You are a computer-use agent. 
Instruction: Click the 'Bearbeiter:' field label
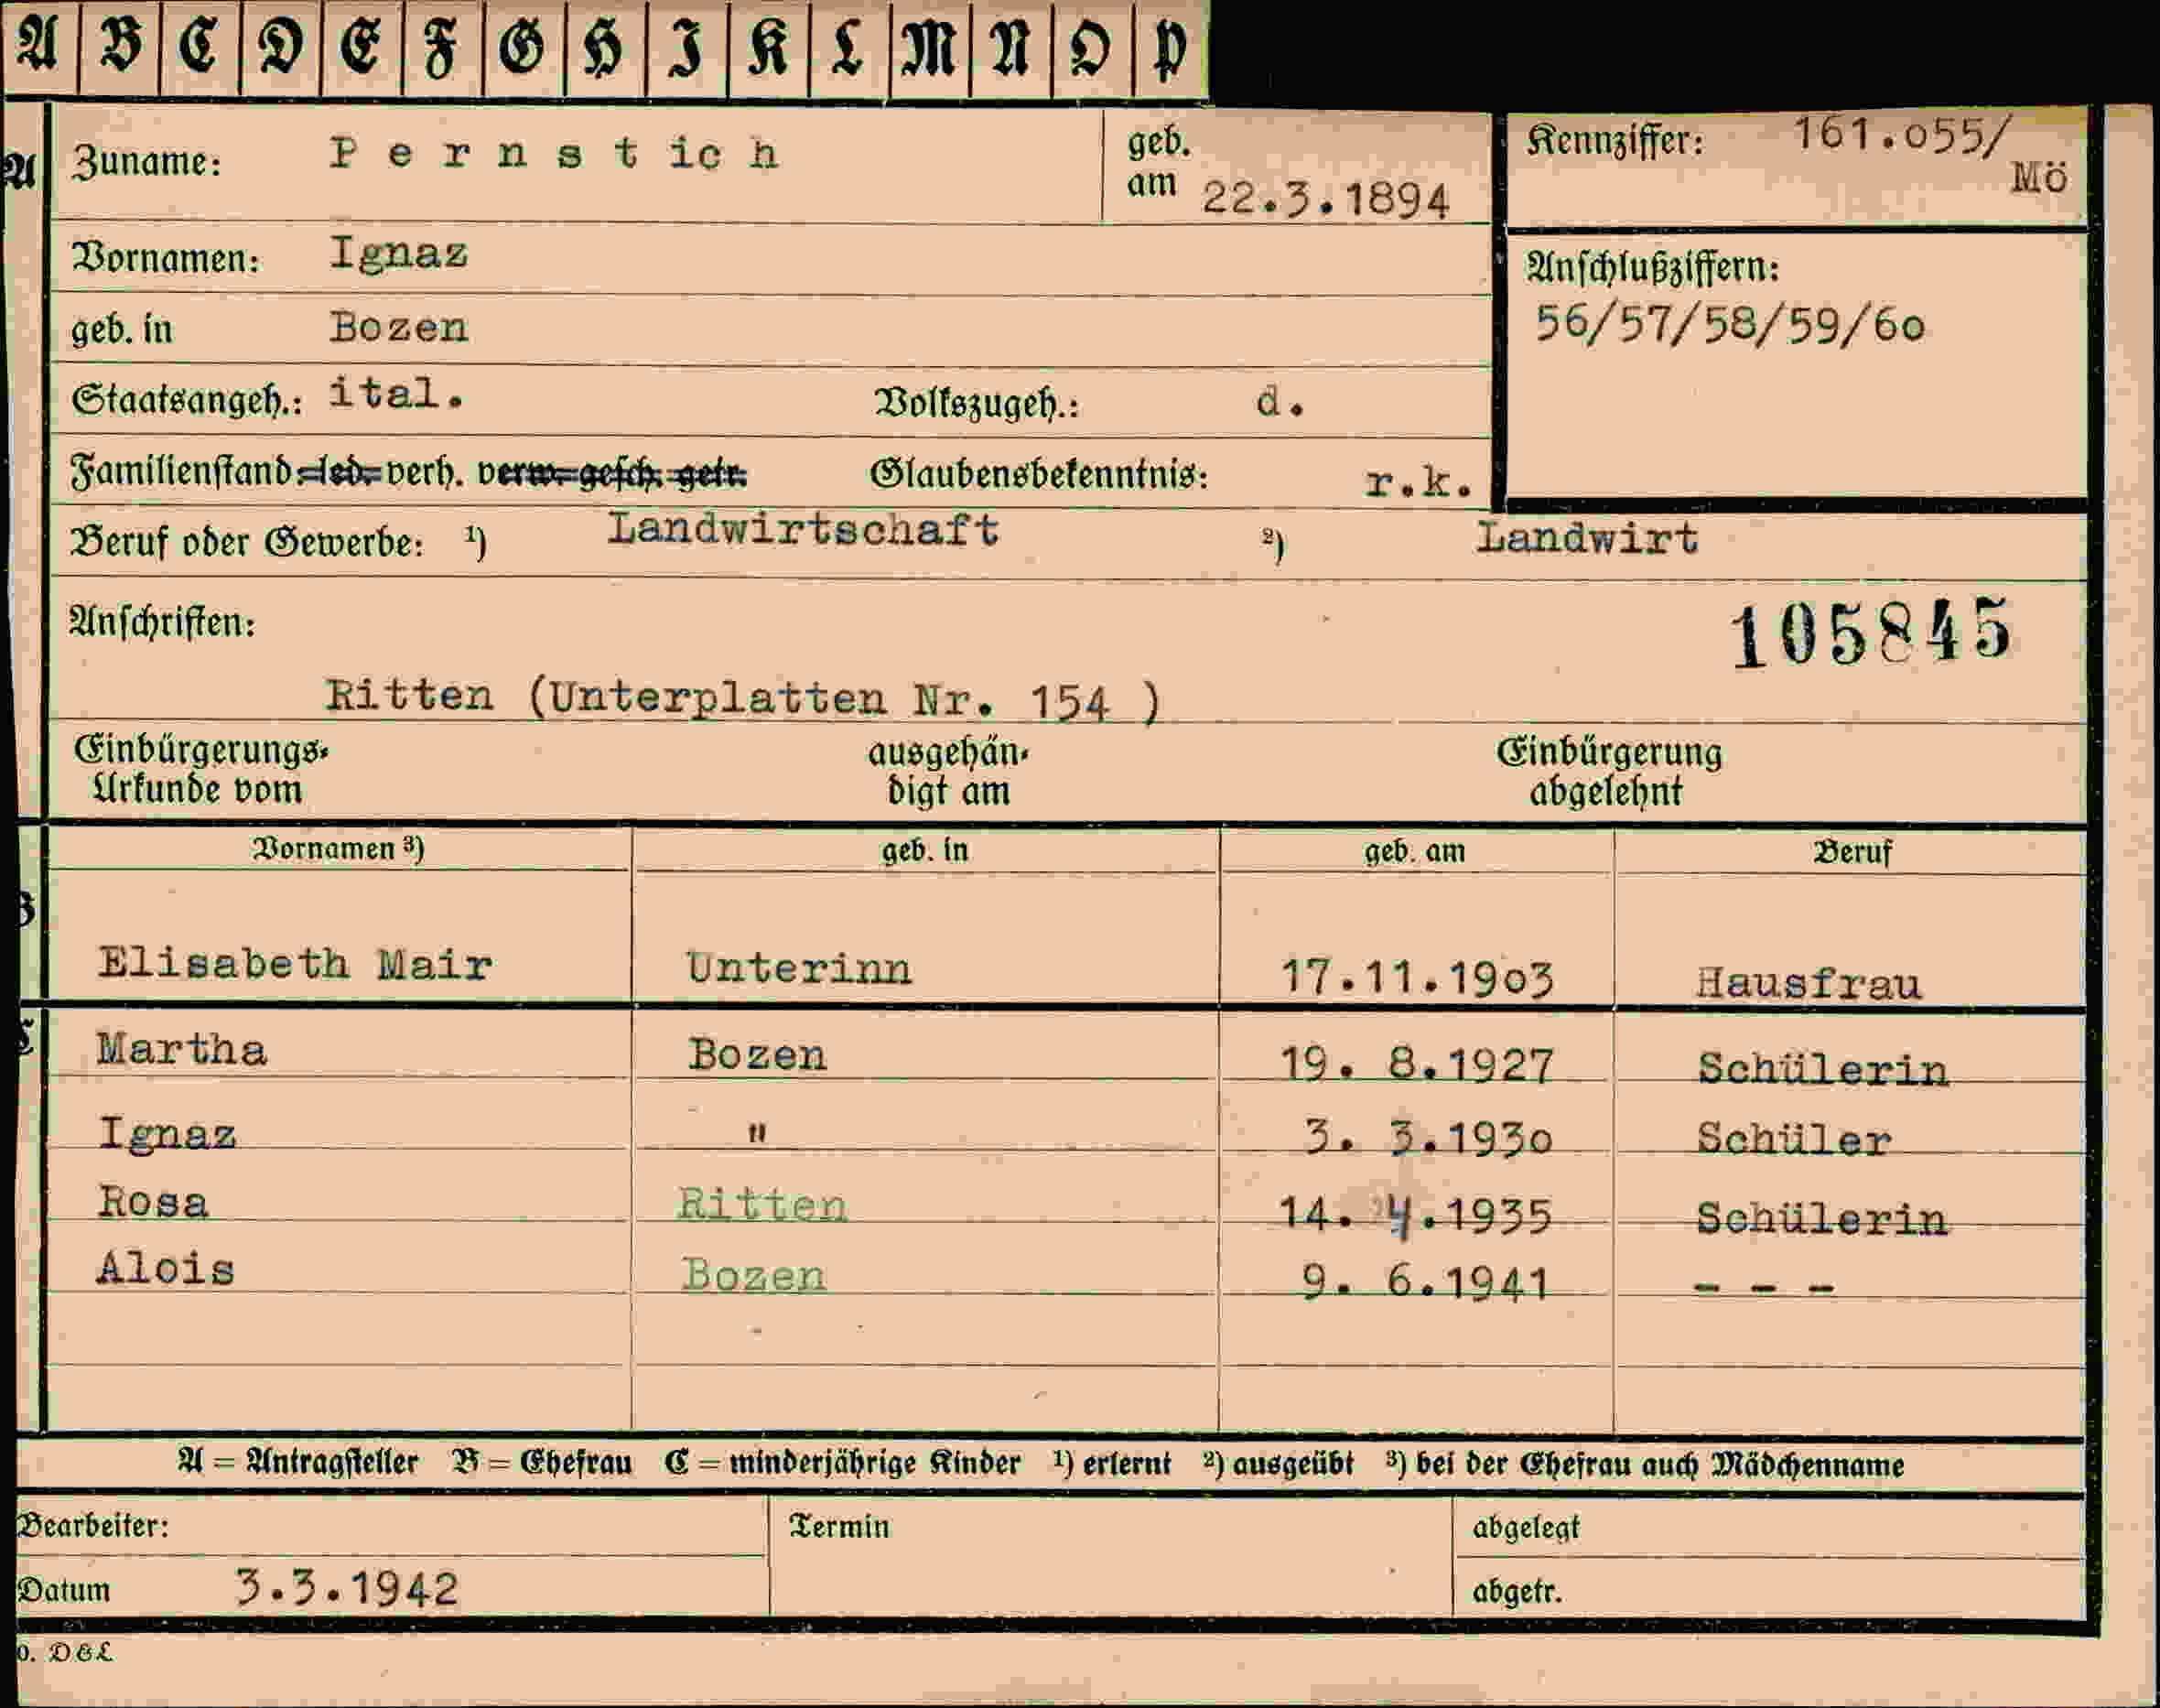coord(93,1525)
